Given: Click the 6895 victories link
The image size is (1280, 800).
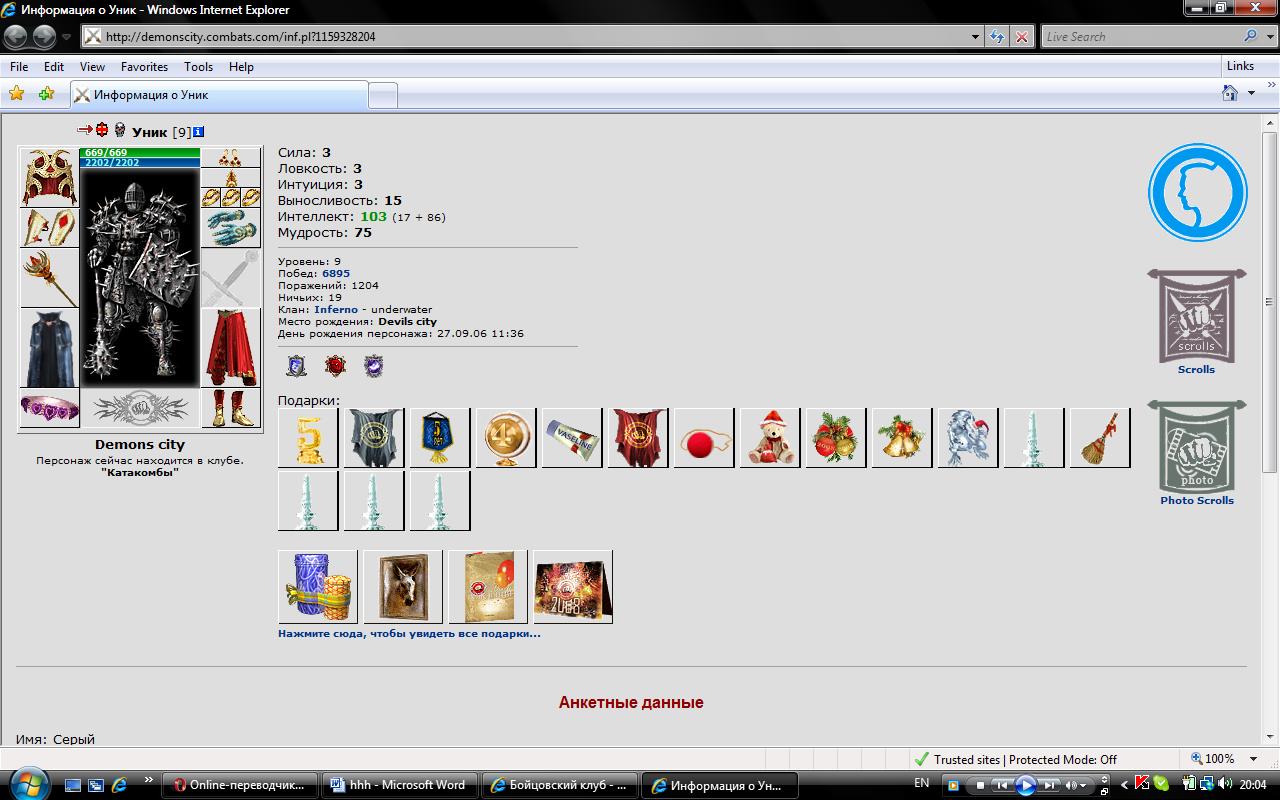Looking at the screenshot, I should 336,273.
